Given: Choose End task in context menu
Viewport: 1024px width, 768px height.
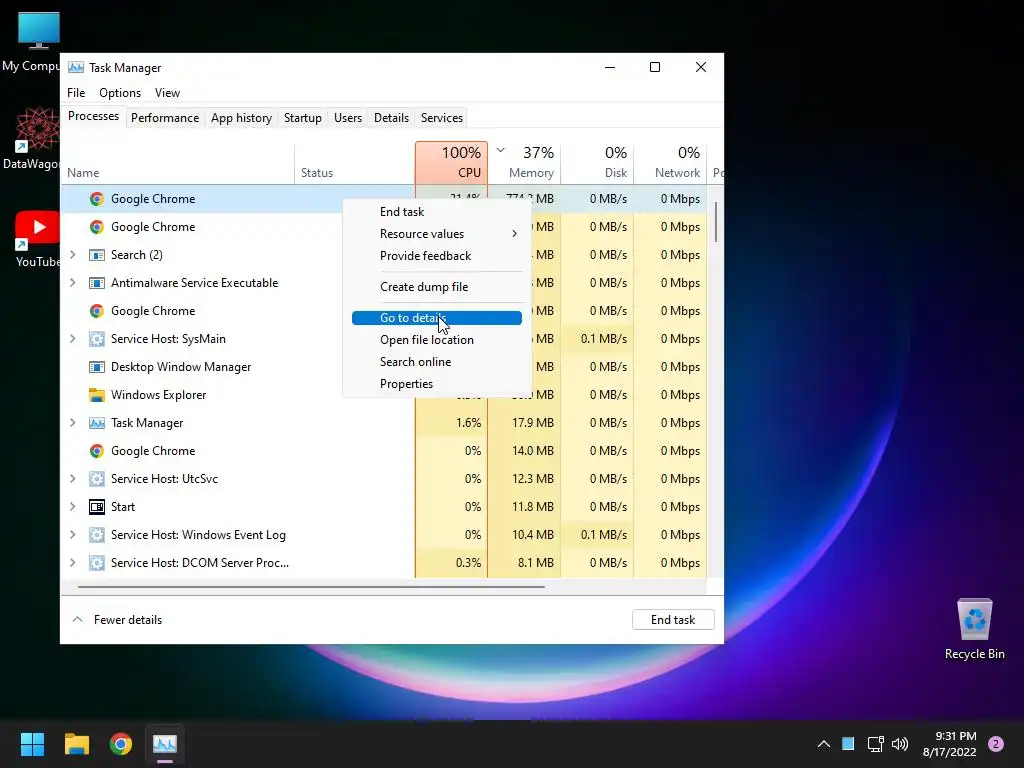Looking at the screenshot, I should point(436,212).
